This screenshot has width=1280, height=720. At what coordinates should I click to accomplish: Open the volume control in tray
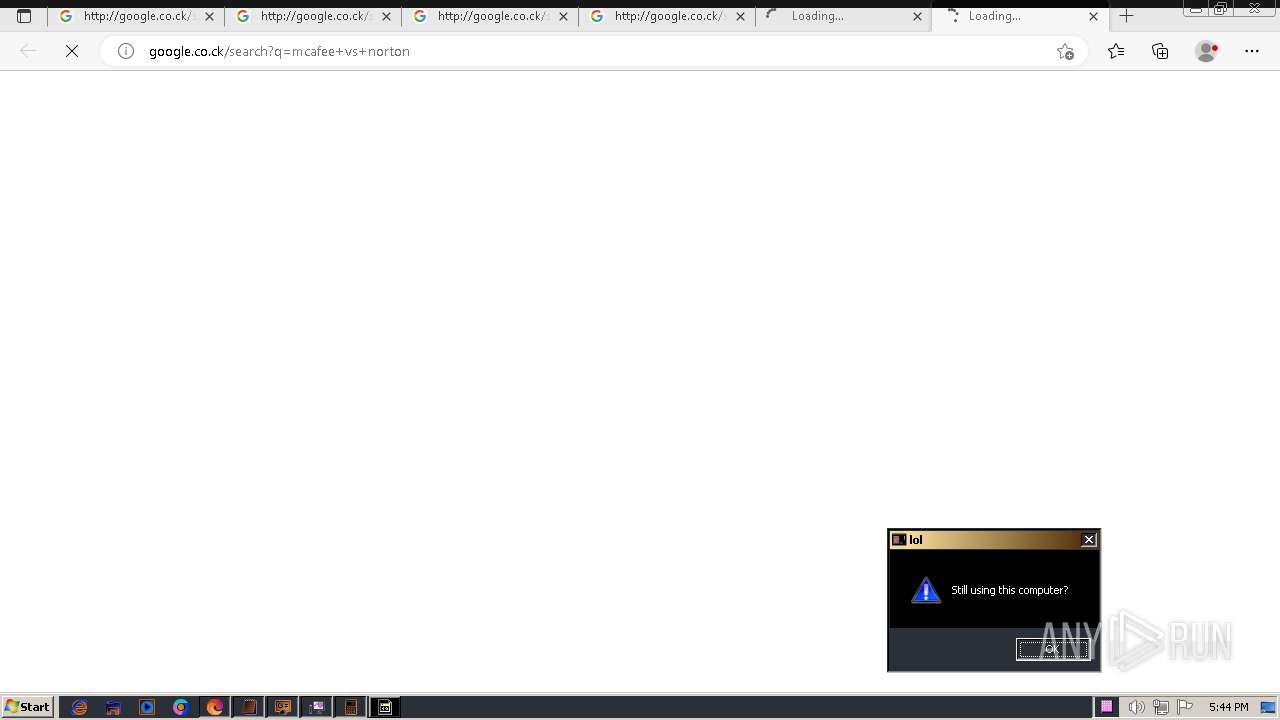point(1136,707)
